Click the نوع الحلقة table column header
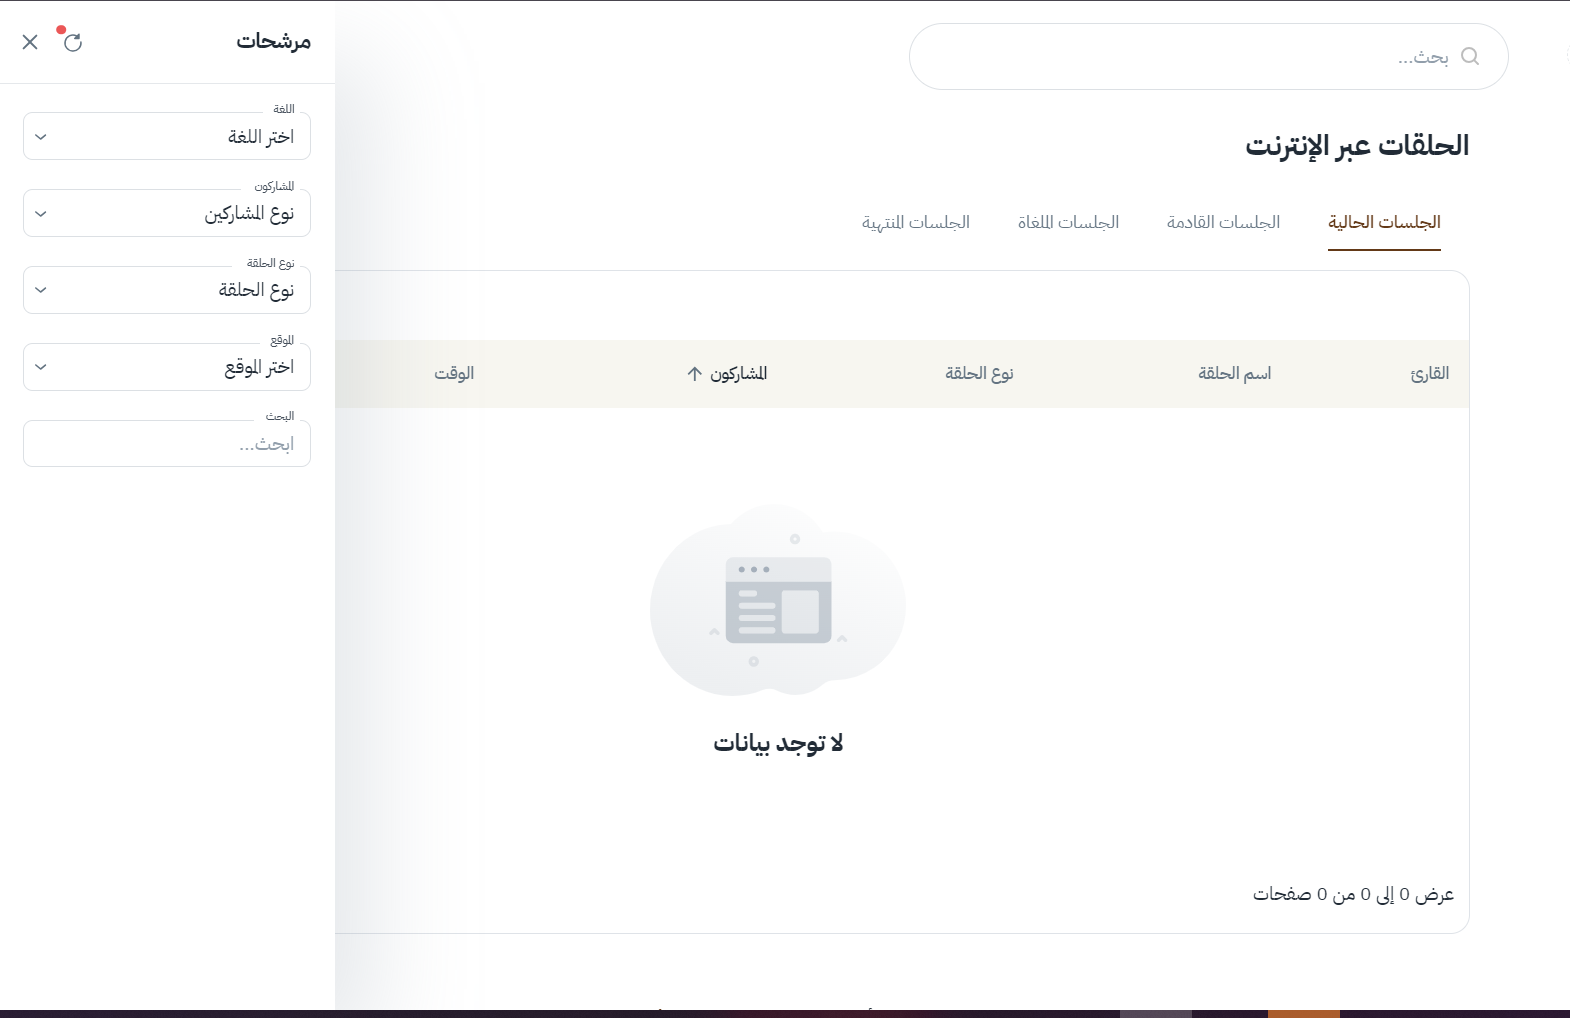The image size is (1570, 1018). pyautogui.click(x=979, y=374)
